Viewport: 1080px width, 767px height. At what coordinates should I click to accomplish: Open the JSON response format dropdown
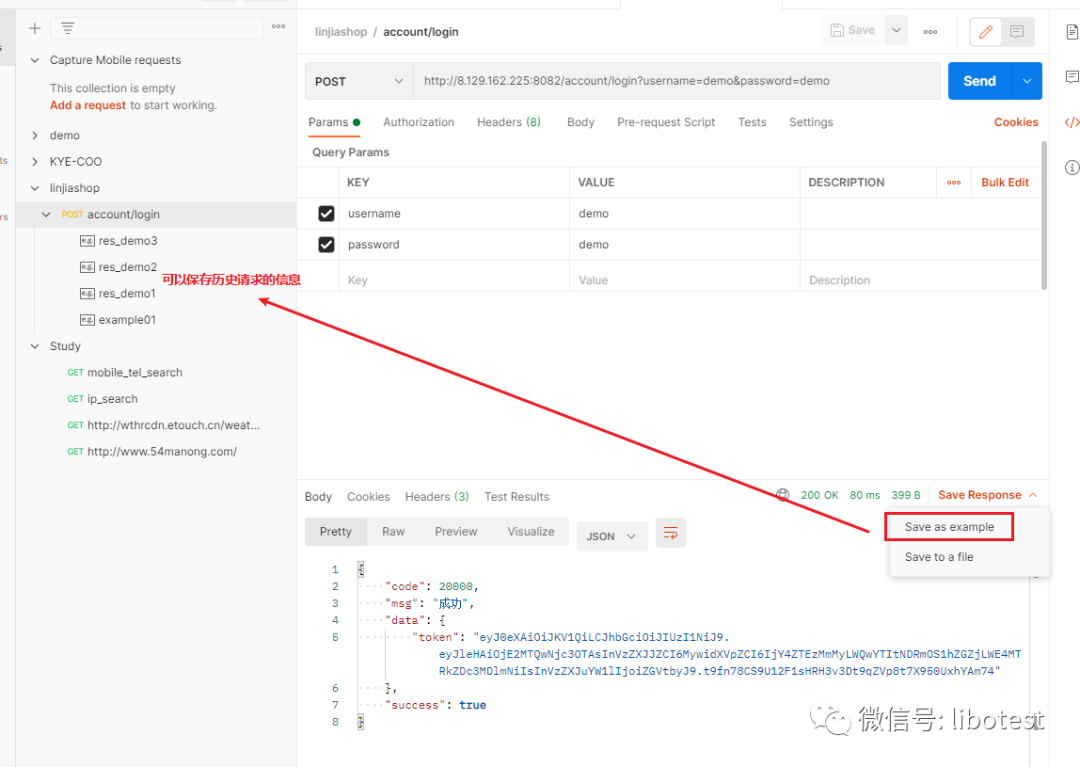[611, 536]
